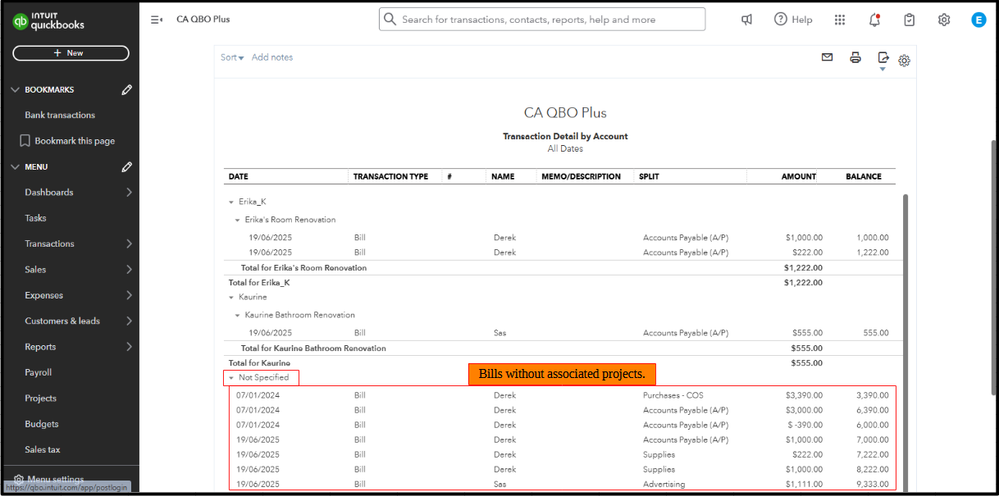Collapse Erika's Room Renovation group

coord(238,220)
